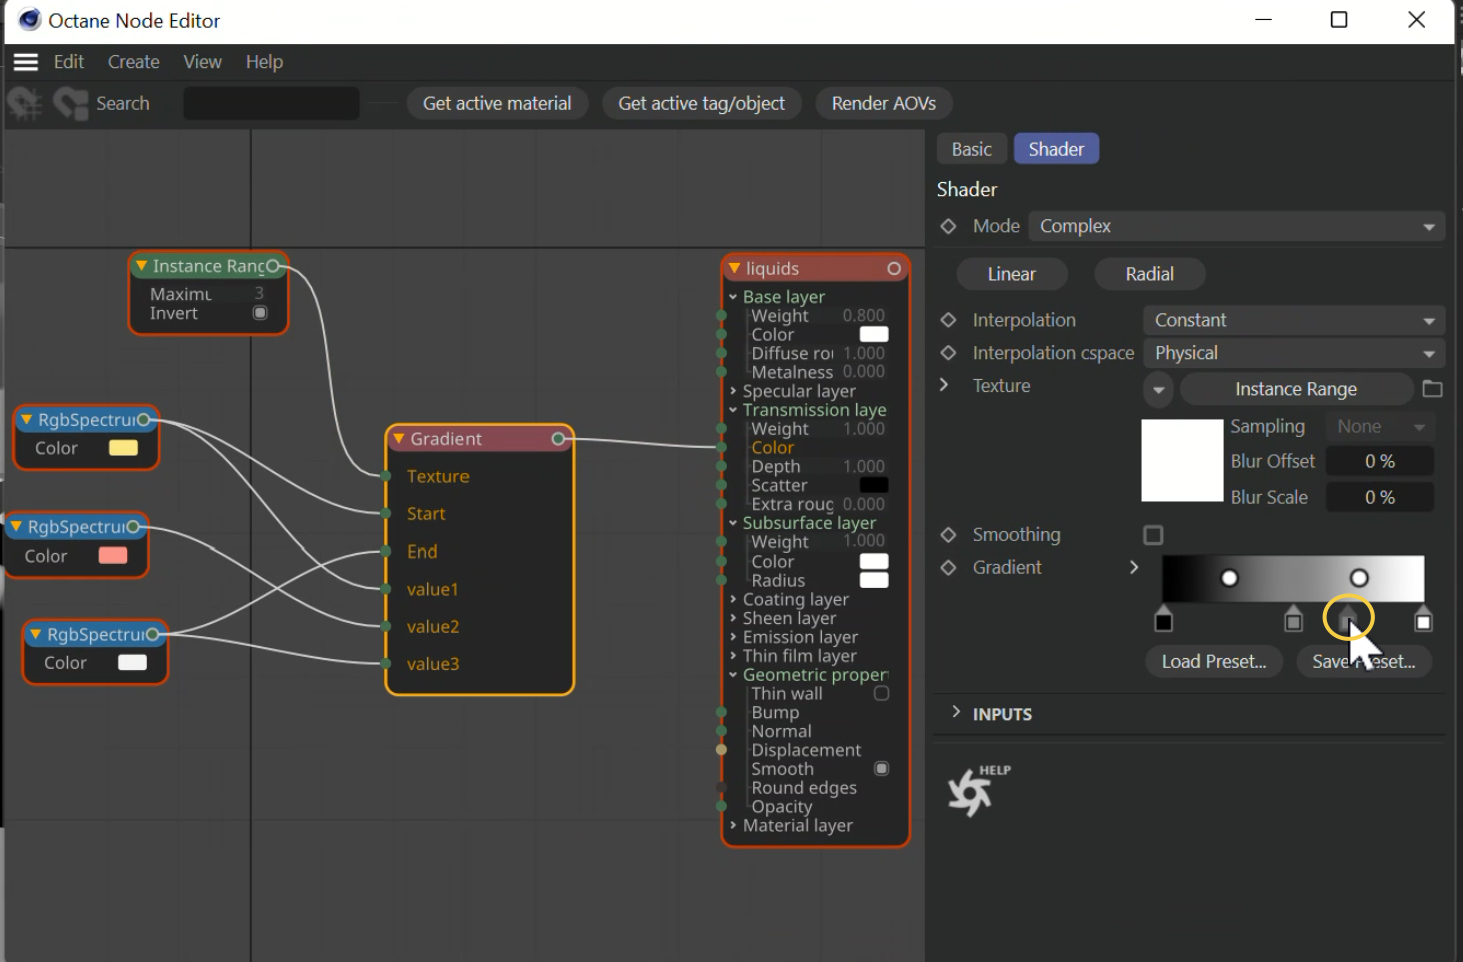
Task: Open the View menu
Action: tap(202, 62)
